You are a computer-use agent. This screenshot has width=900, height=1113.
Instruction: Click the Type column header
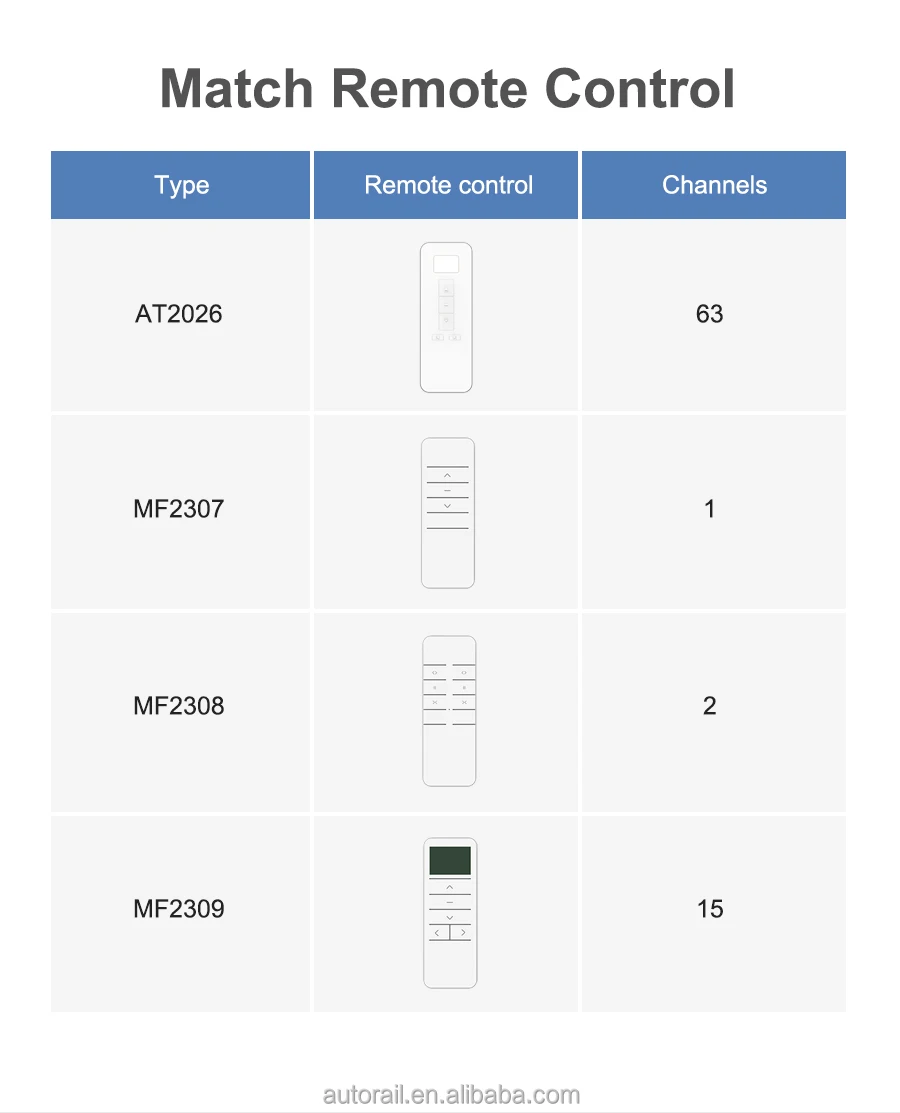pyautogui.click(x=181, y=185)
